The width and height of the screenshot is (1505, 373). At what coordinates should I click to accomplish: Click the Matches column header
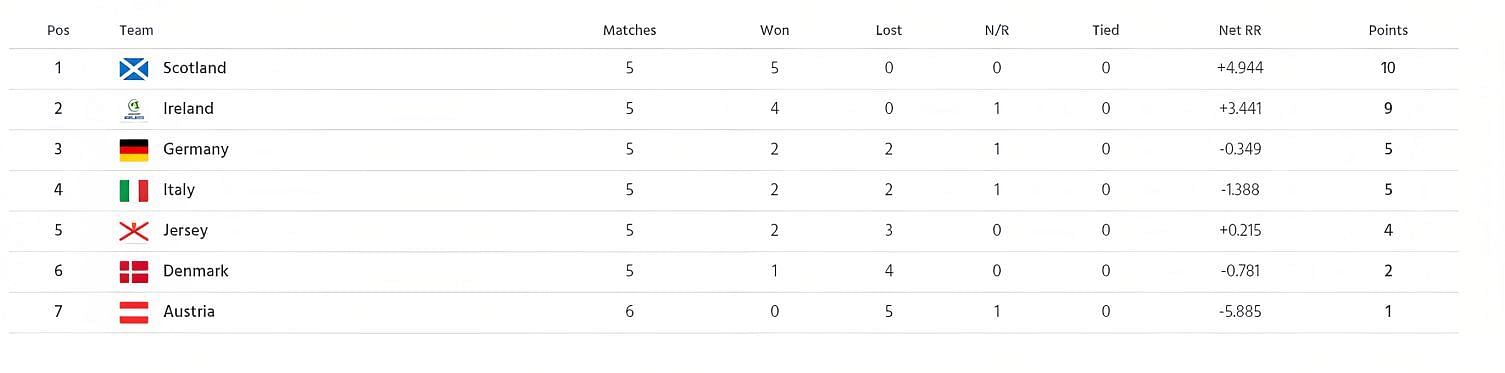629,30
